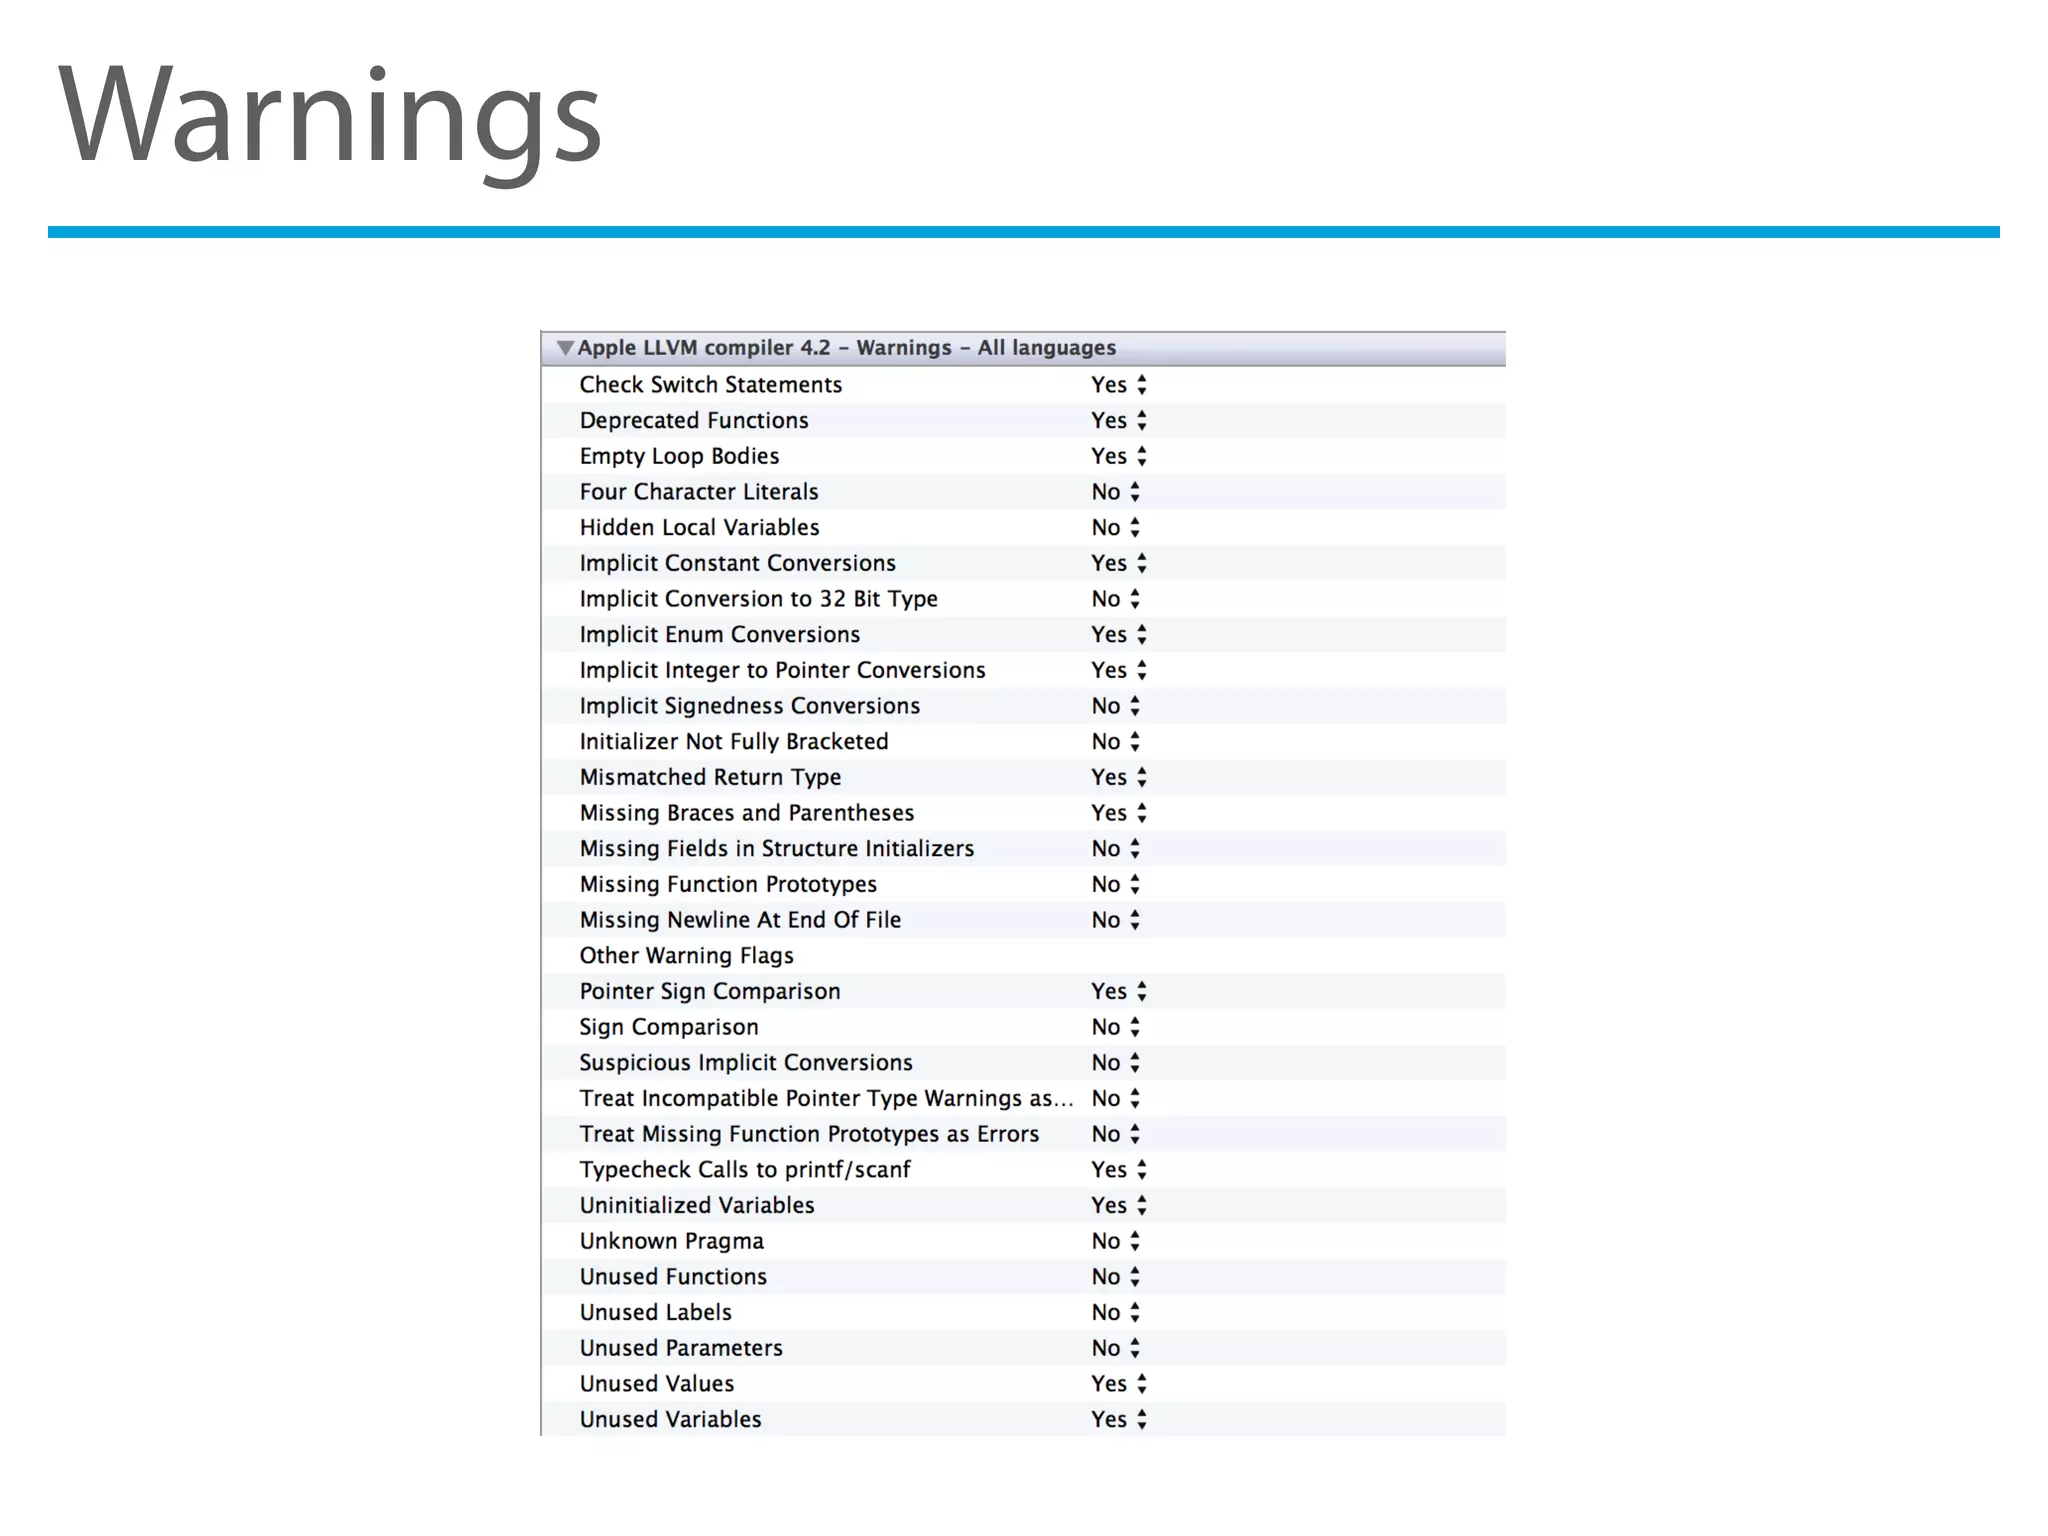This screenshot has width=2048, height=1536.
Task: Change Unused Values Yes setting
Action: point(1119,1384)
